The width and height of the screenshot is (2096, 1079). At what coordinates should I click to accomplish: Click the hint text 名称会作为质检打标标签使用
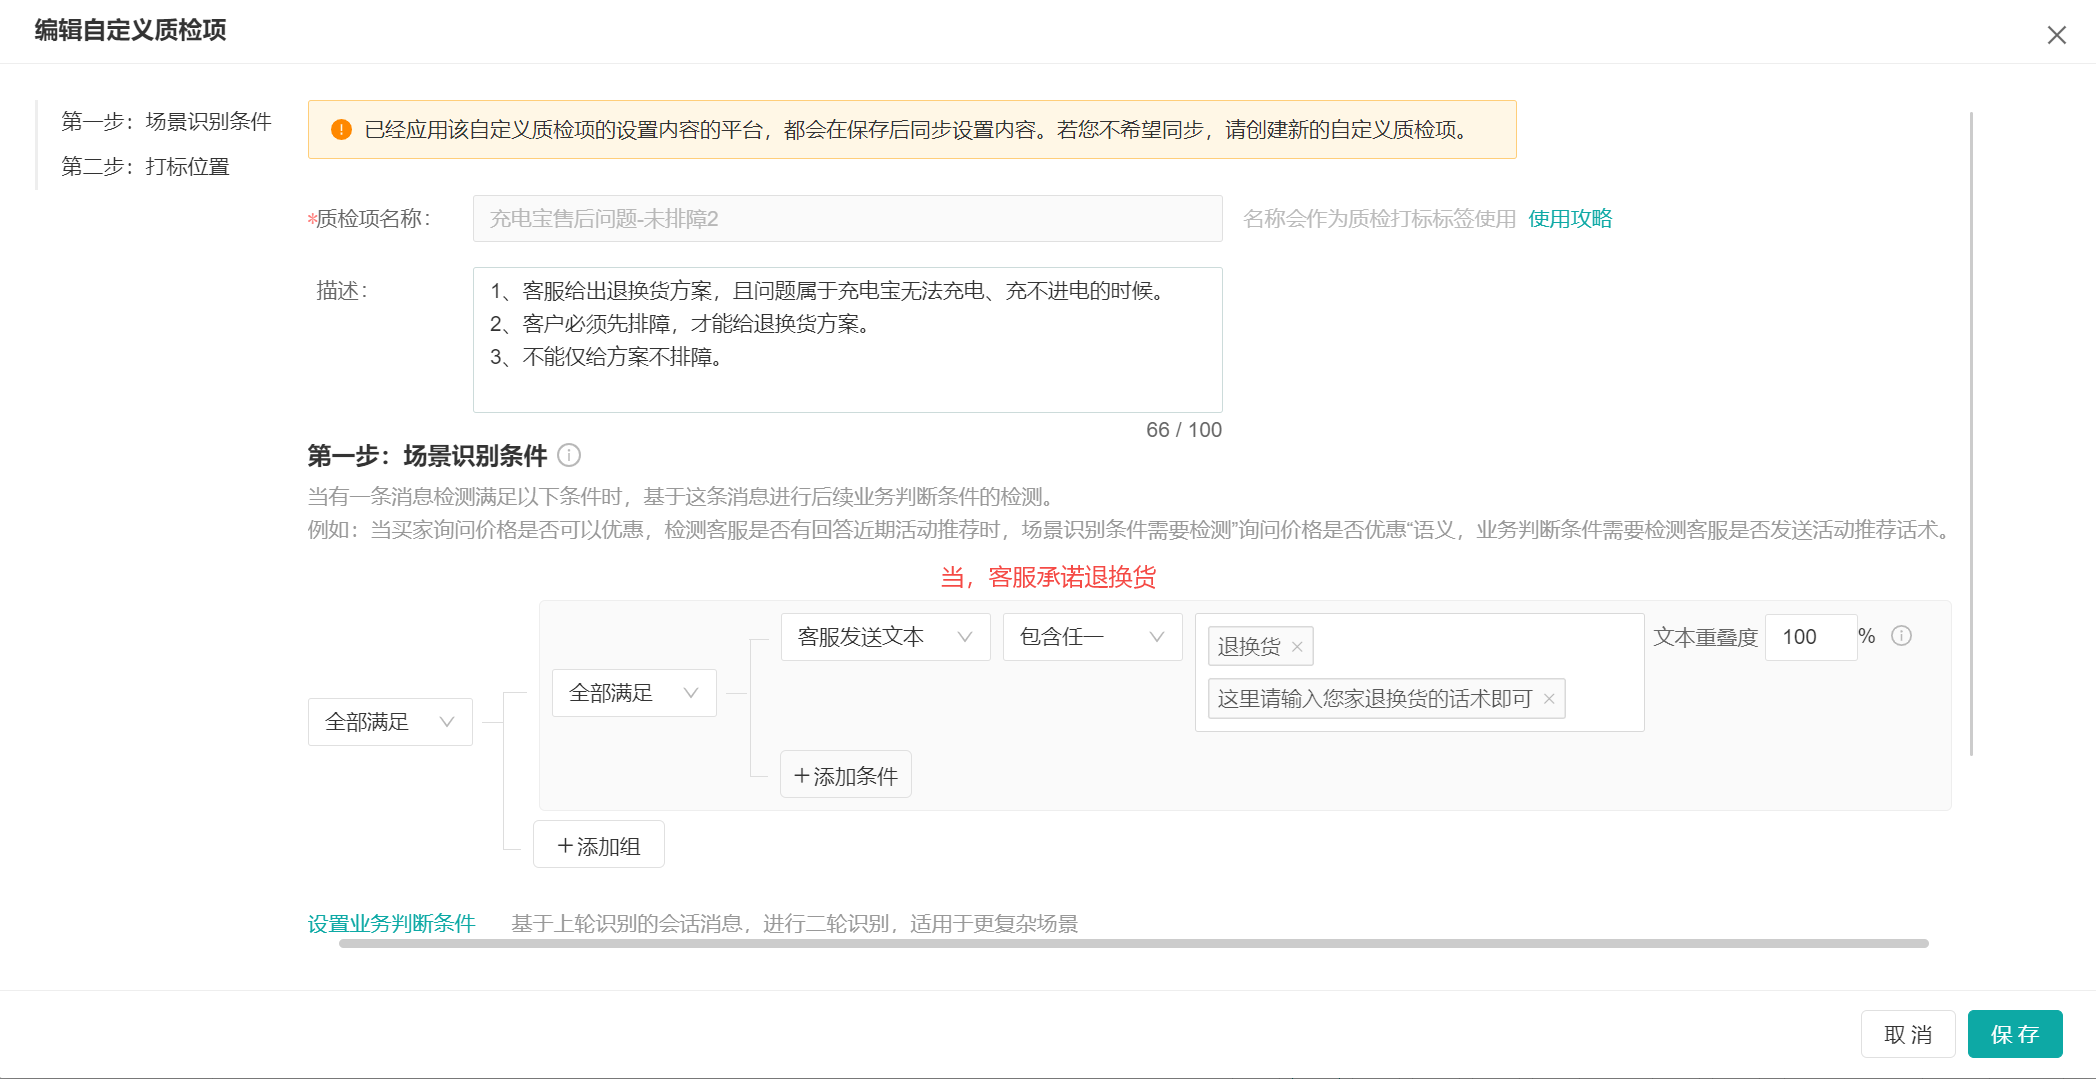[x=1379, y=219]
